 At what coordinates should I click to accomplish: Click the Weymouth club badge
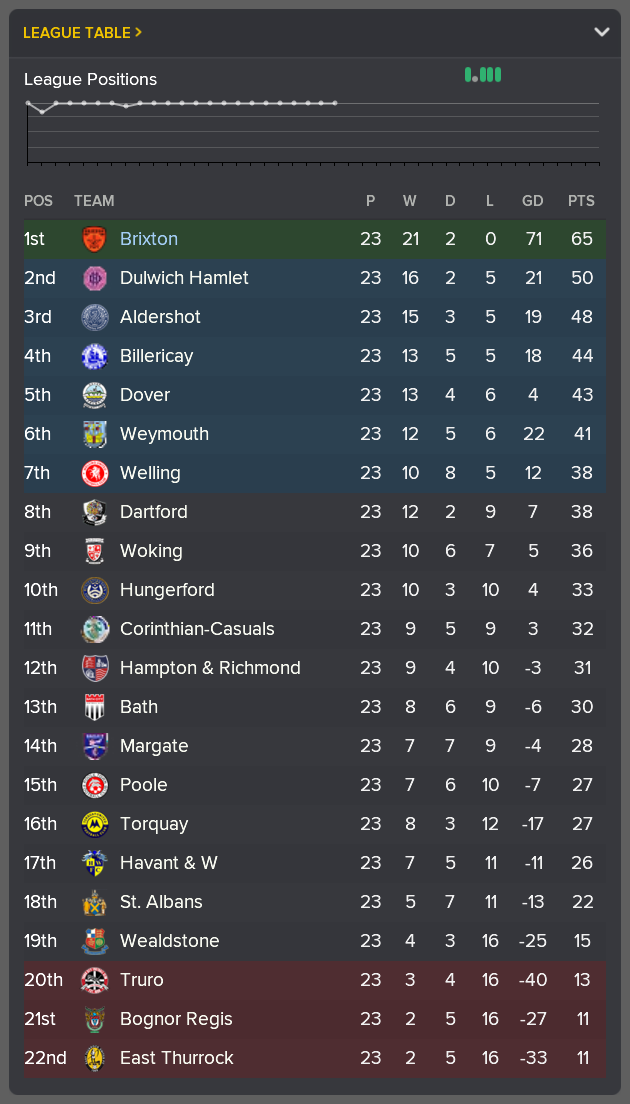97,434
